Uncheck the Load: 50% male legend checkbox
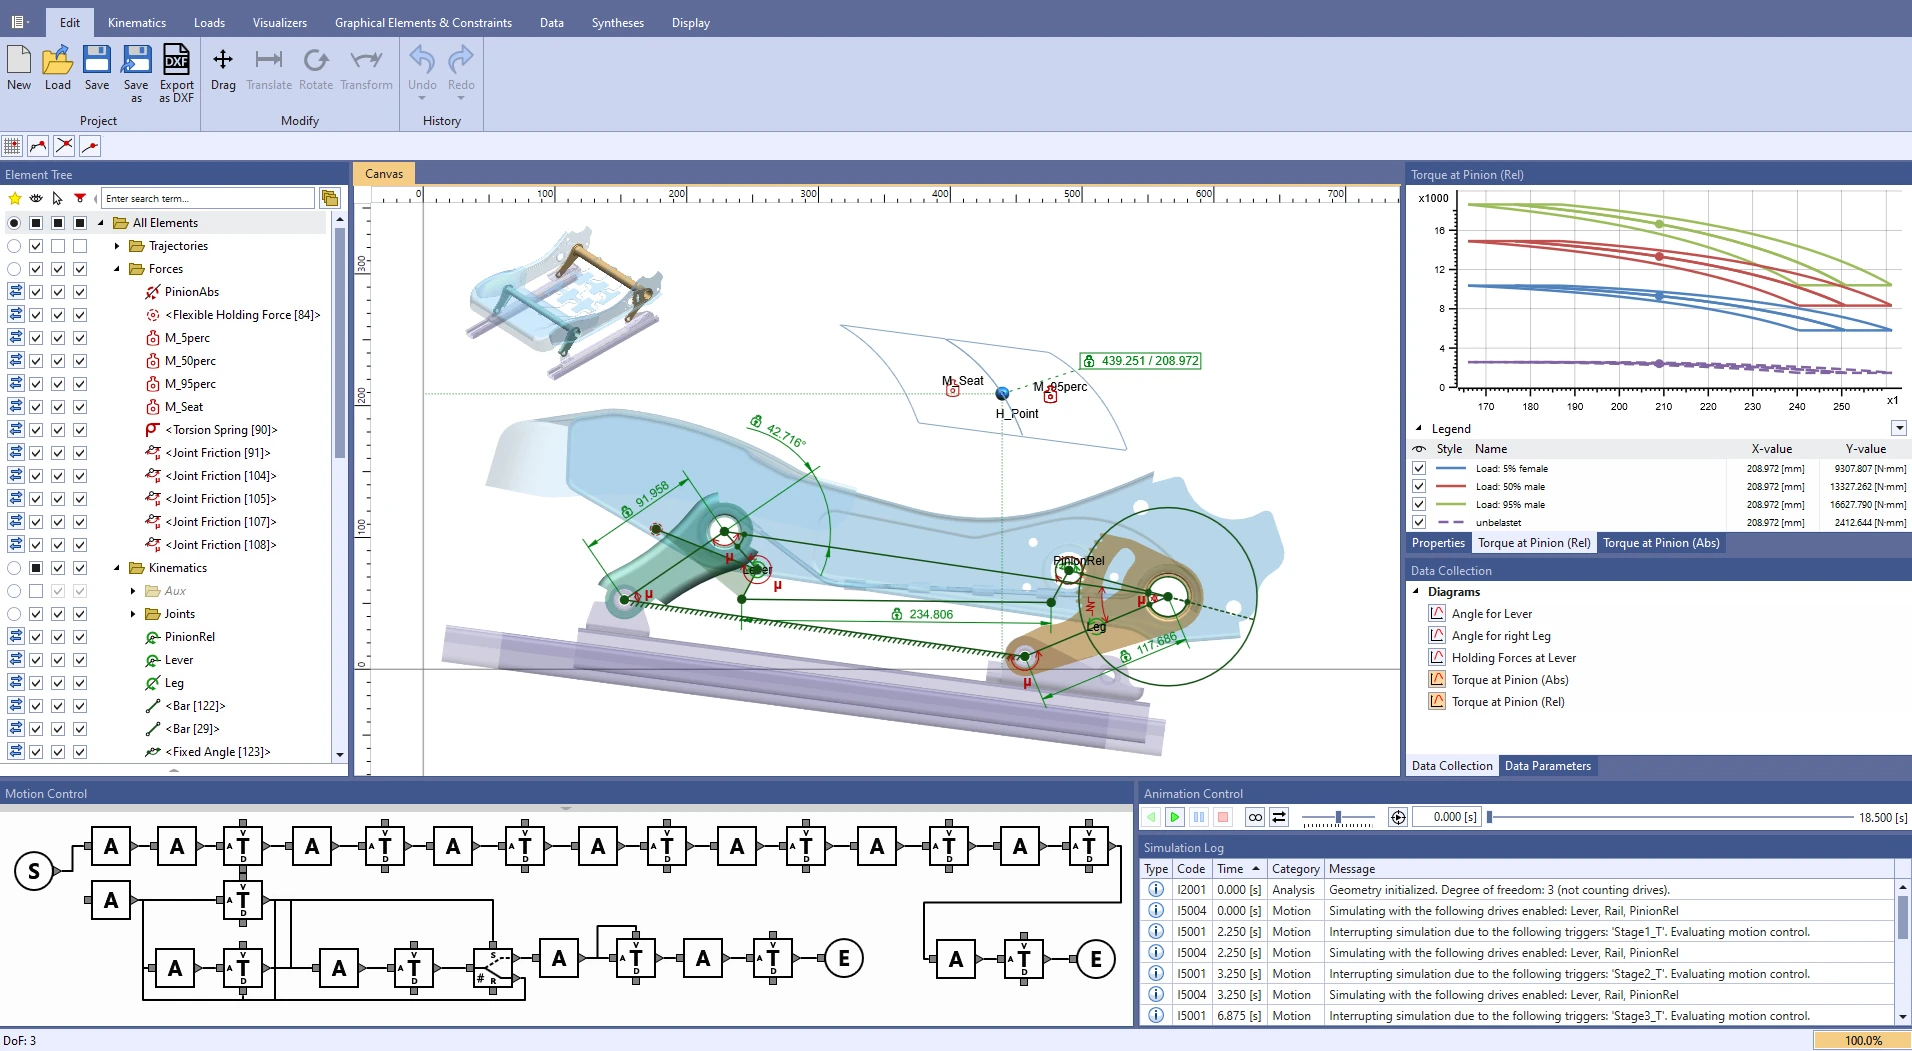Viewport: 1912px width, 1051px height. coord(1419,486)
